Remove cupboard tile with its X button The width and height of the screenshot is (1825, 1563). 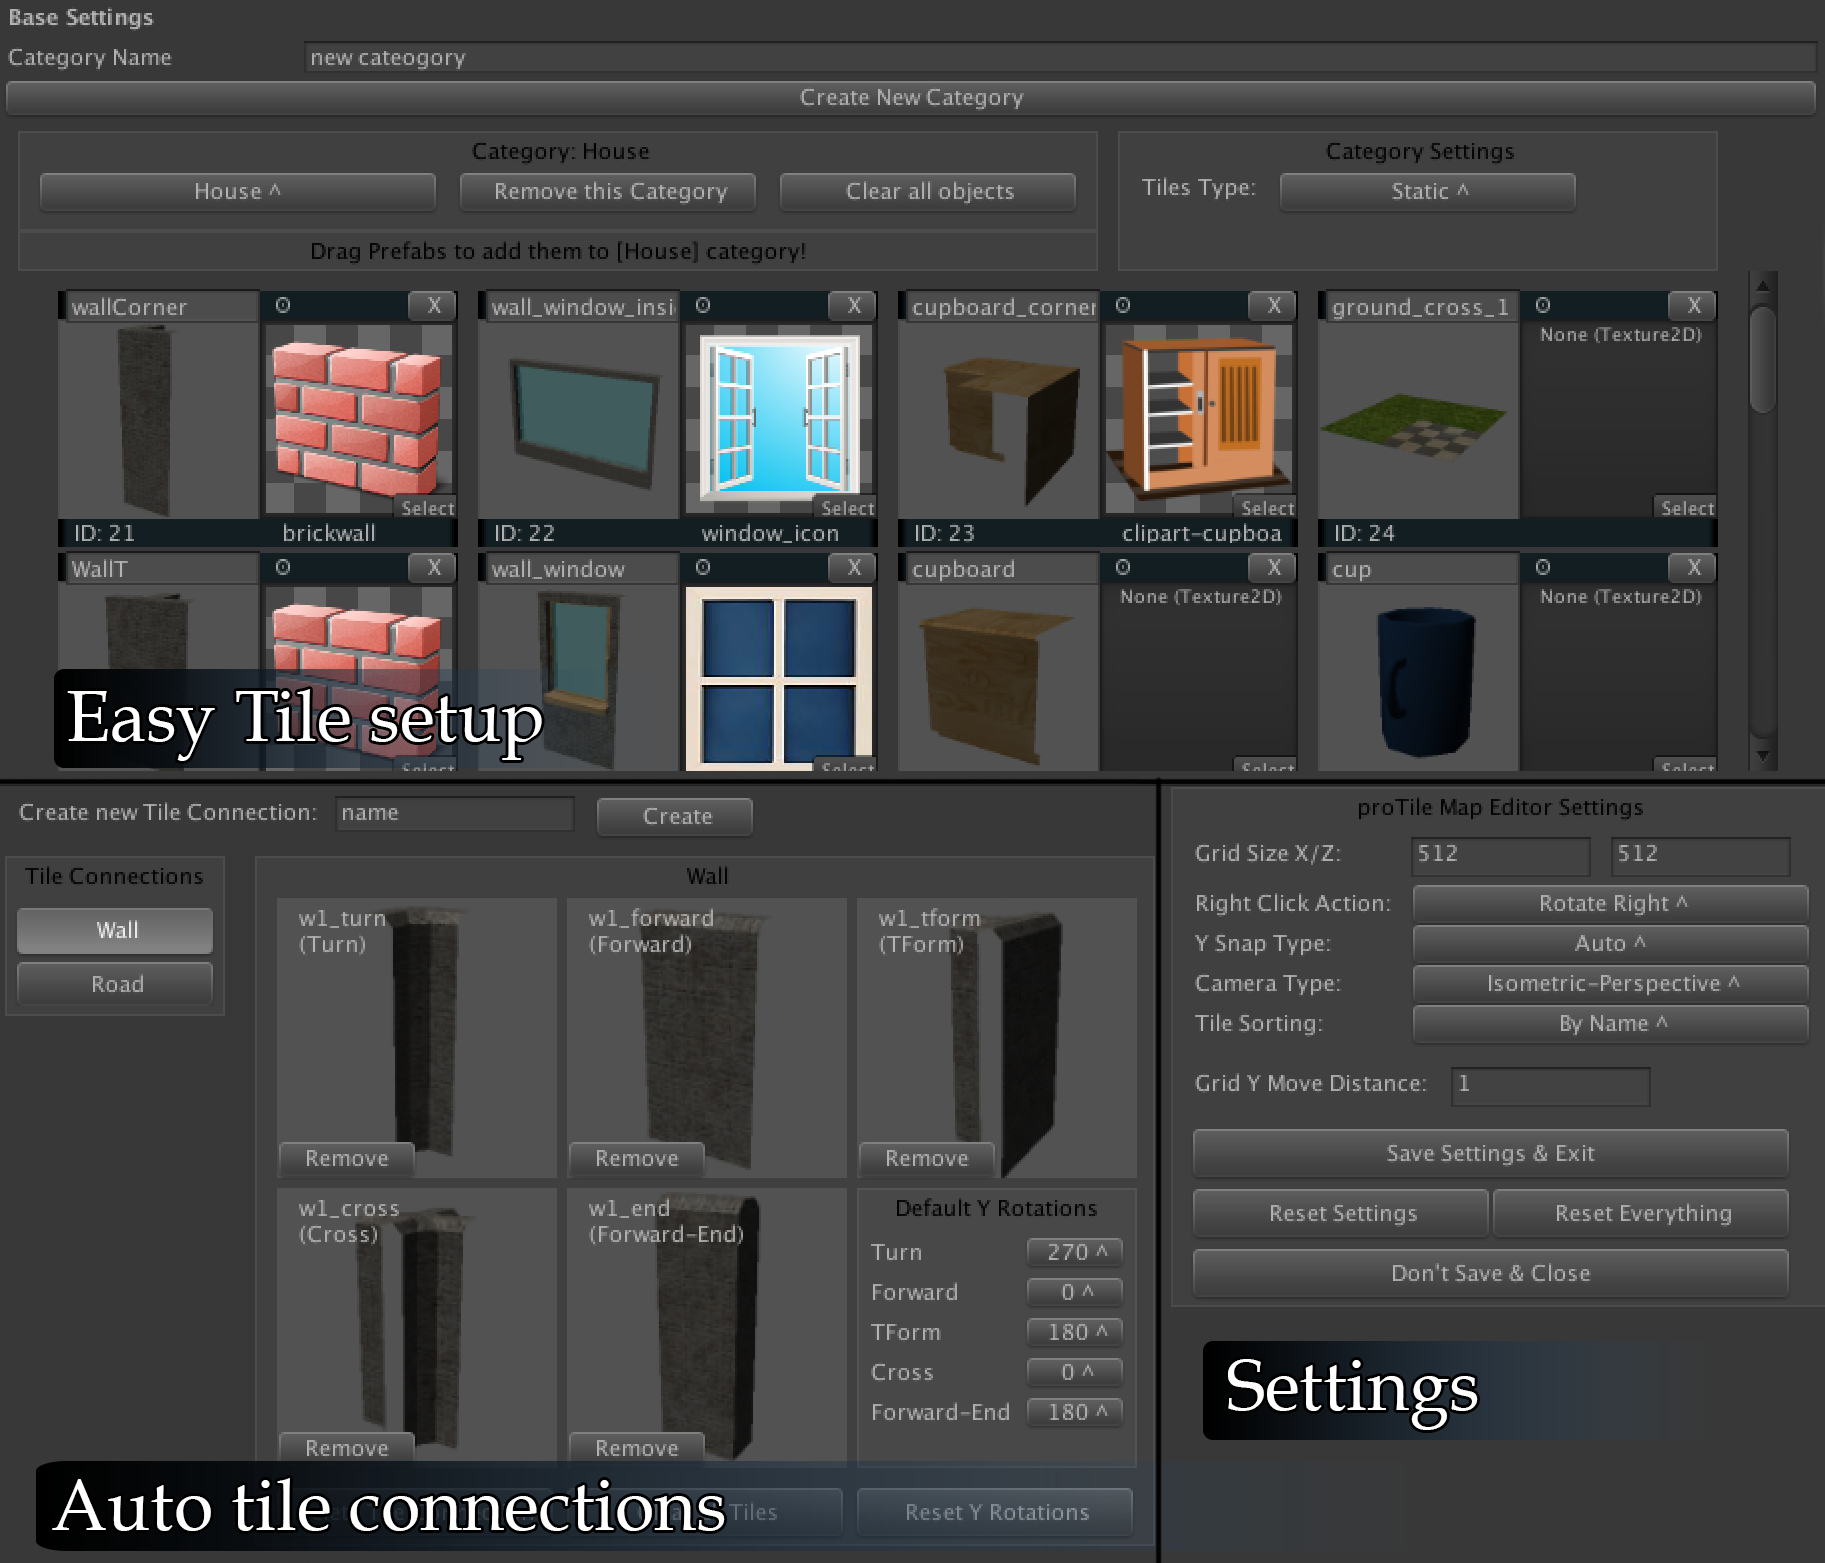(1273, 568)
